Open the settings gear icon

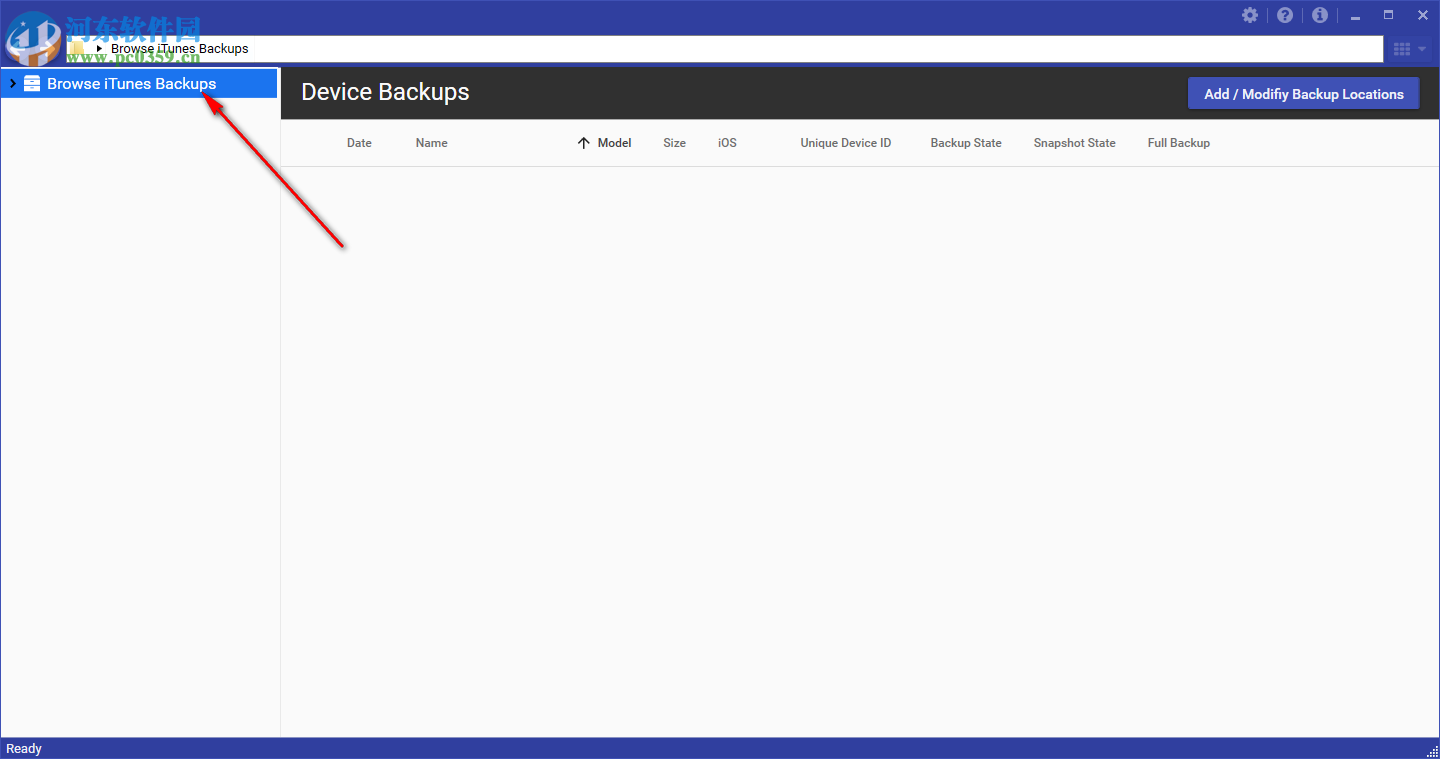point(1250,15)
